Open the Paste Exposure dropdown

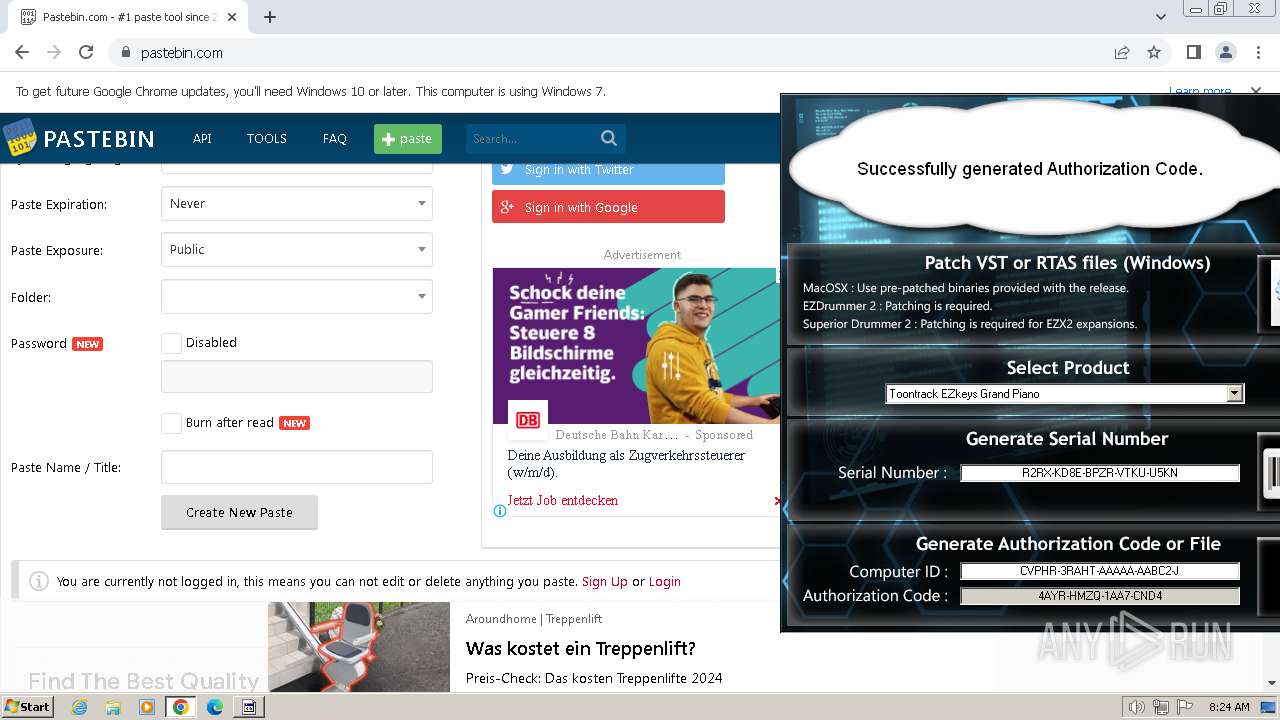[297, 250]
